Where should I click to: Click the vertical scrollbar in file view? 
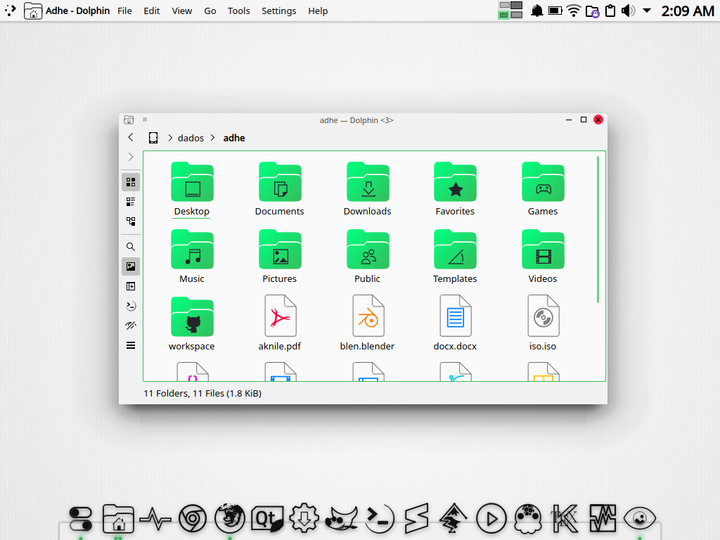(x=598, y=230)
